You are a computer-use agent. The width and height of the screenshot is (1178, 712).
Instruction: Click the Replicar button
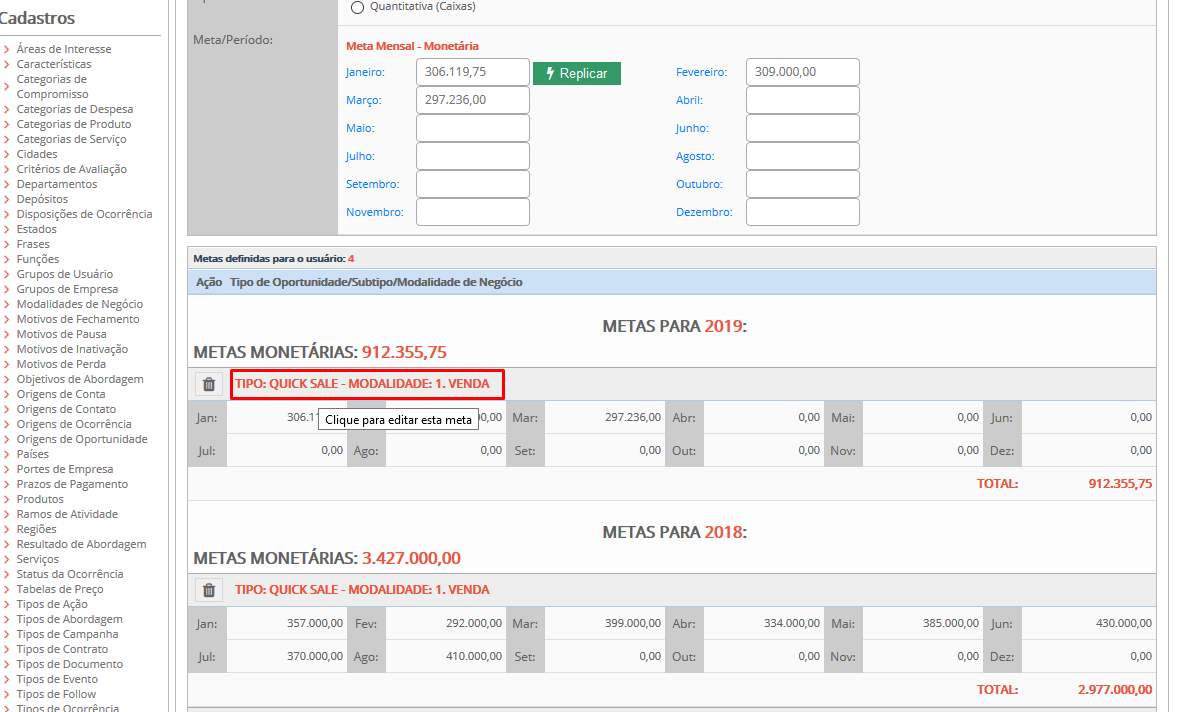tap(577, 73)
